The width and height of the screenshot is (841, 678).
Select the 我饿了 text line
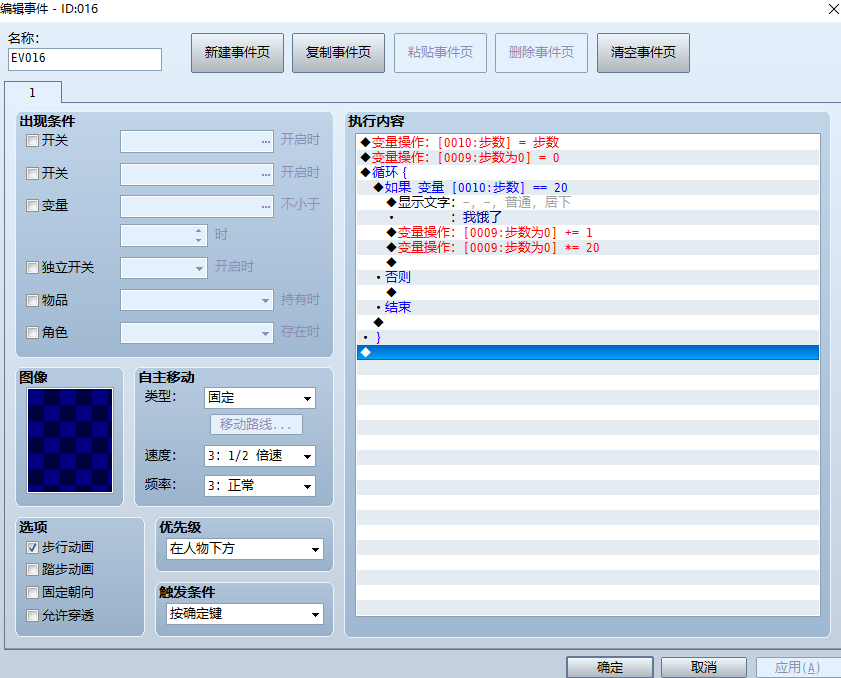[588, 217]
